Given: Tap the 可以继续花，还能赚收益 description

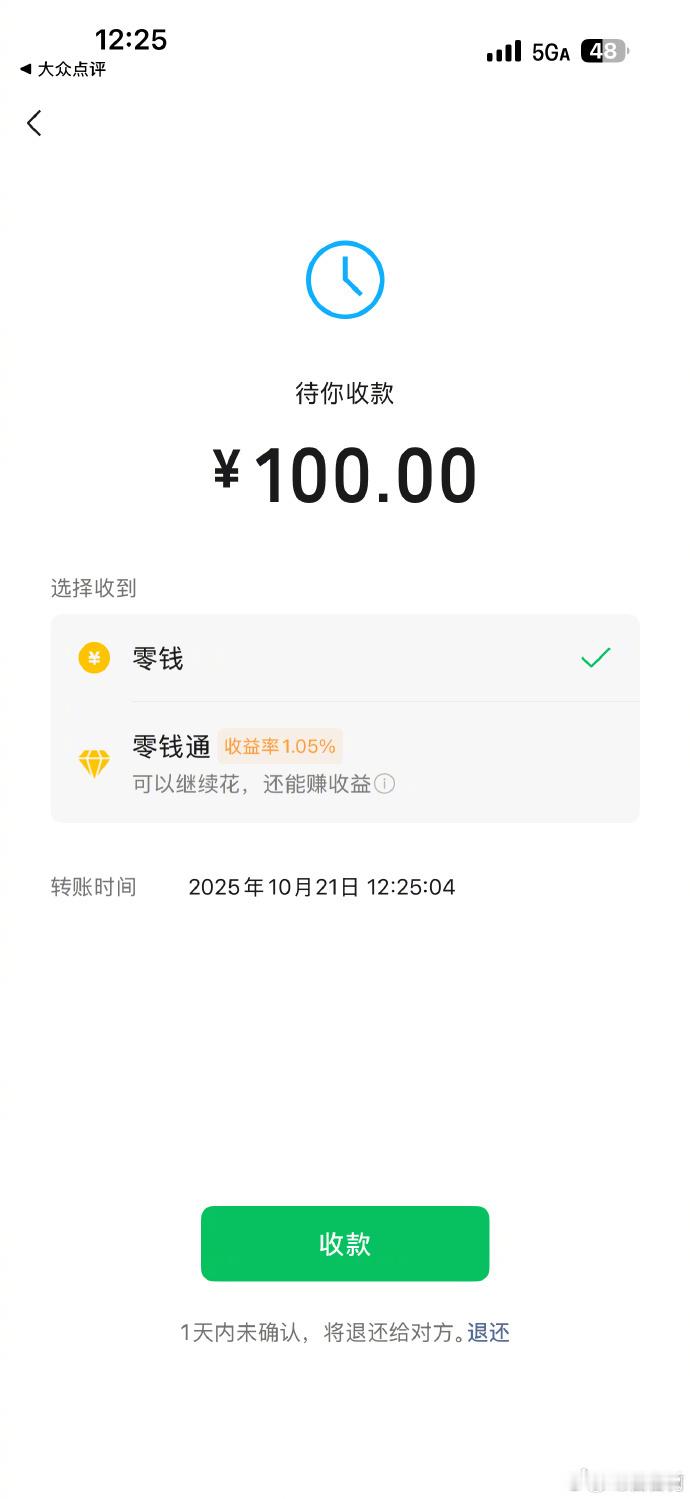Looking at the screenshot, I should 252,784.
